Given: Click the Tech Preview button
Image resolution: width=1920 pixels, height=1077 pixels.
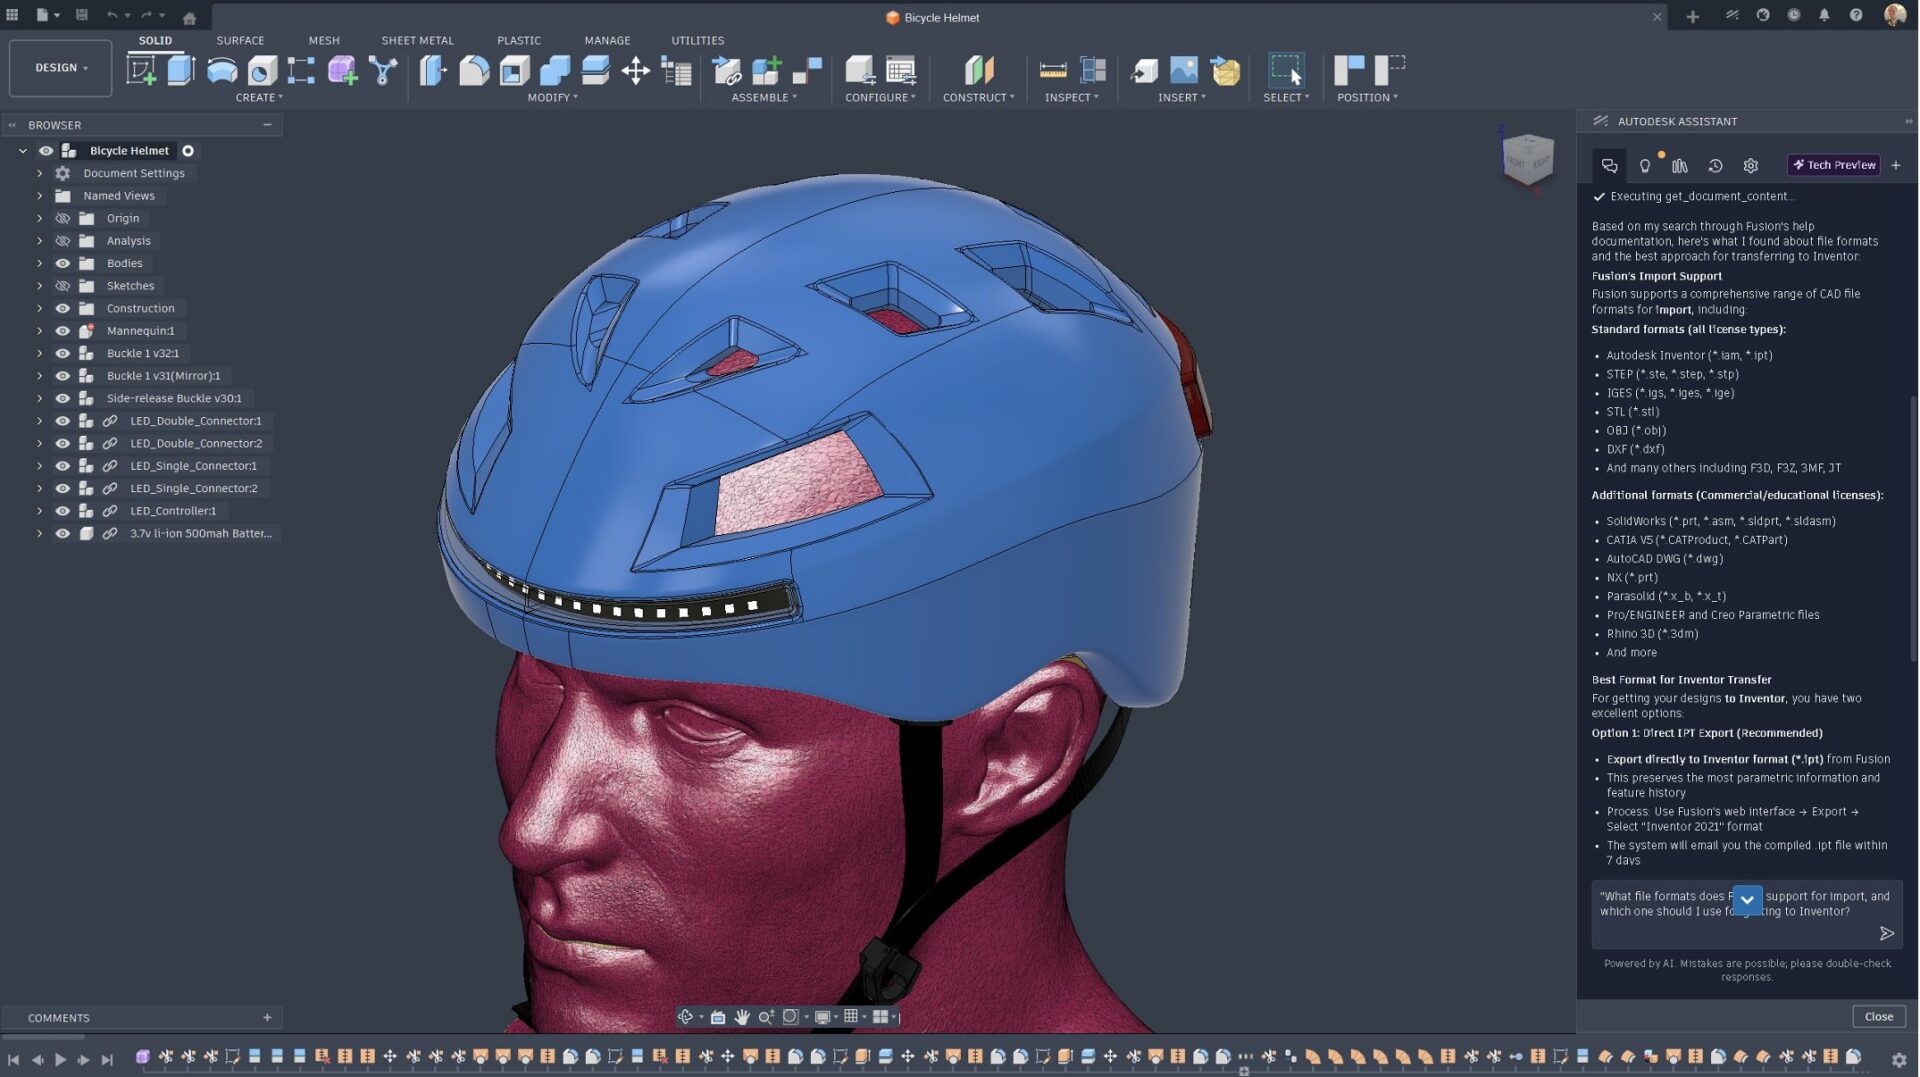Looking at the screenshot, I should (1834, 166).
